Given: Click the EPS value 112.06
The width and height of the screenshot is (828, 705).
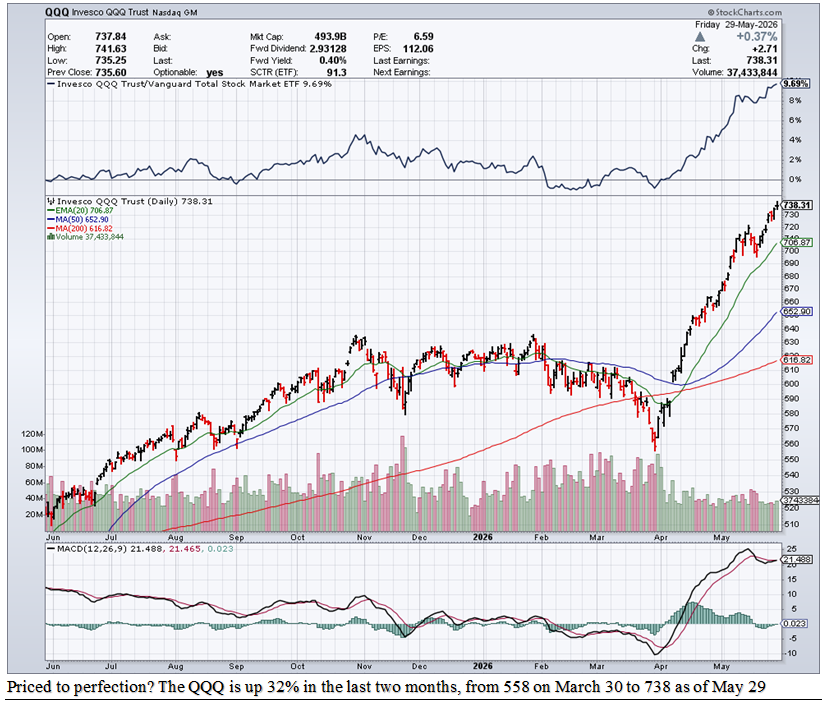Looking at the screenshot, I should (x=418, y=49).
